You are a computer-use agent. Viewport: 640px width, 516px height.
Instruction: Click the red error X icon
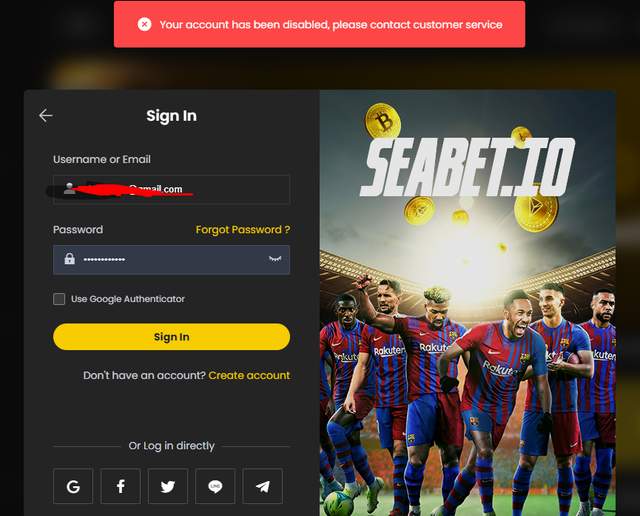[144, 24]
